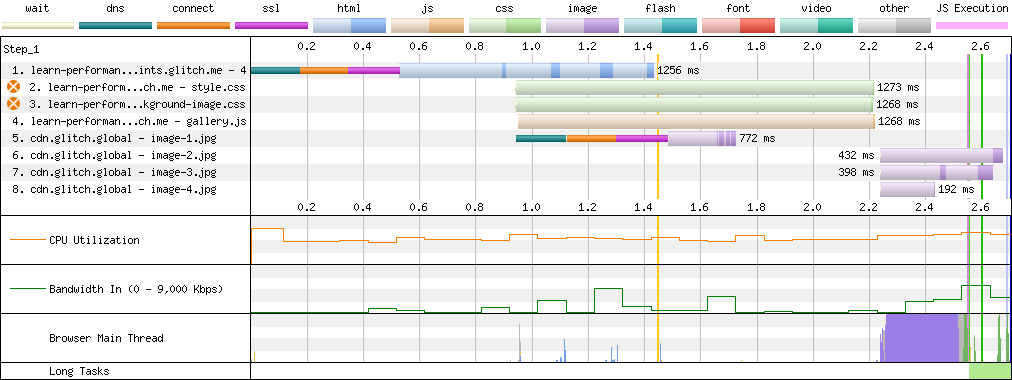Select request 2 style.css row label

[x=136, y=87]
